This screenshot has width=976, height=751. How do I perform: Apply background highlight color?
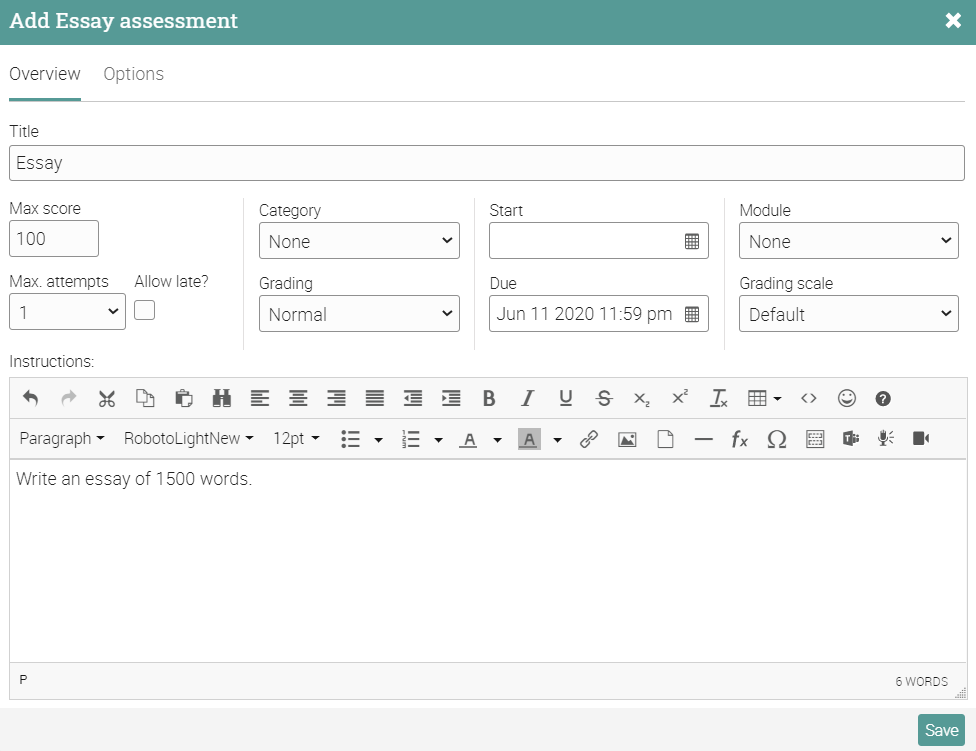(x=529, y=439)
